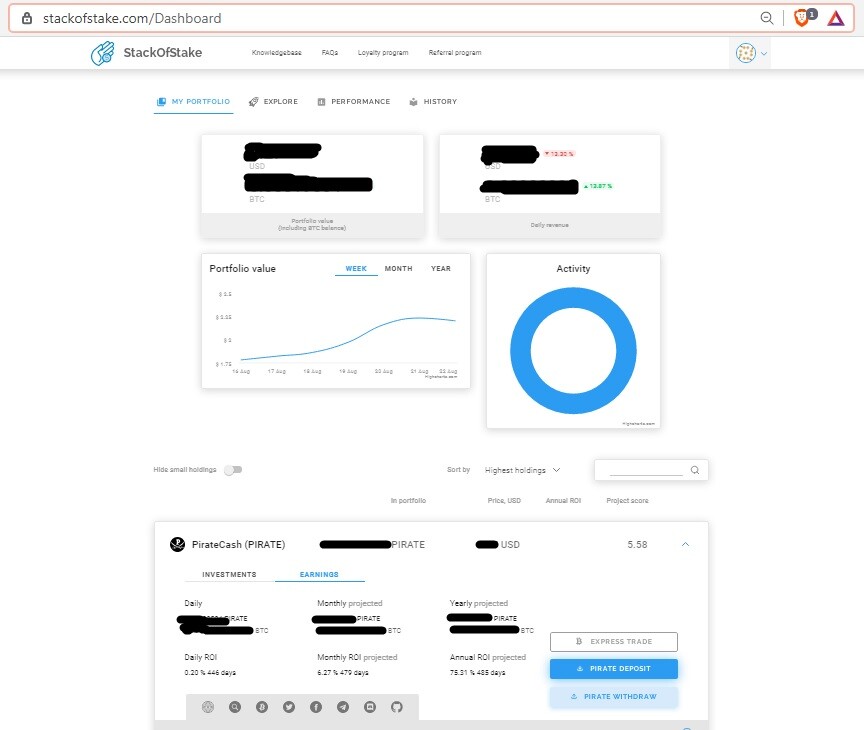Click the StackOfStake brand name

(163, 53)
